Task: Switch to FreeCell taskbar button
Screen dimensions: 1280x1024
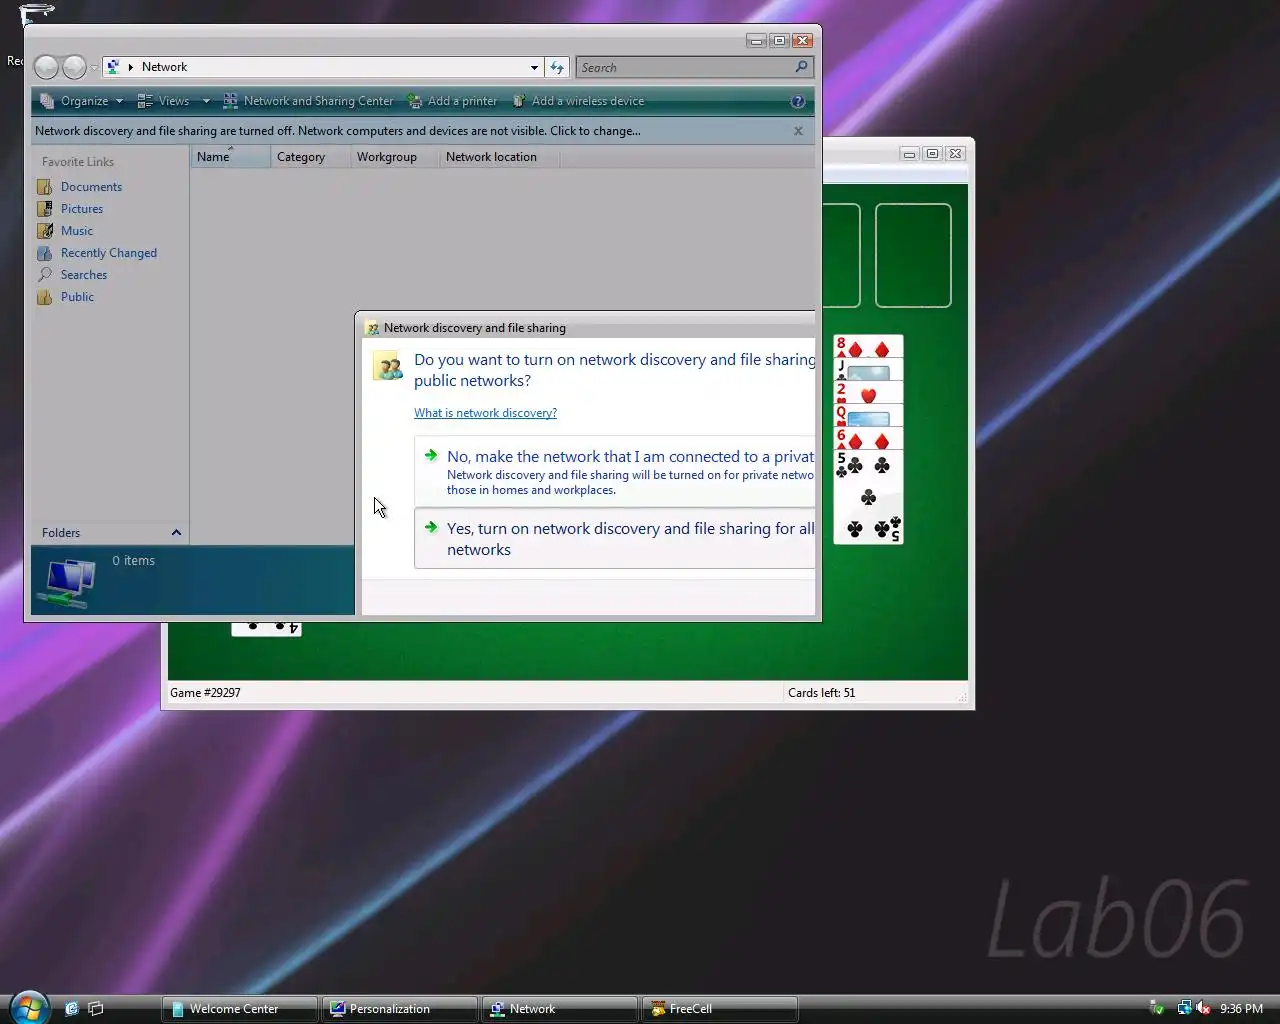Action: pyautogui.click(x=719, y=1009)
